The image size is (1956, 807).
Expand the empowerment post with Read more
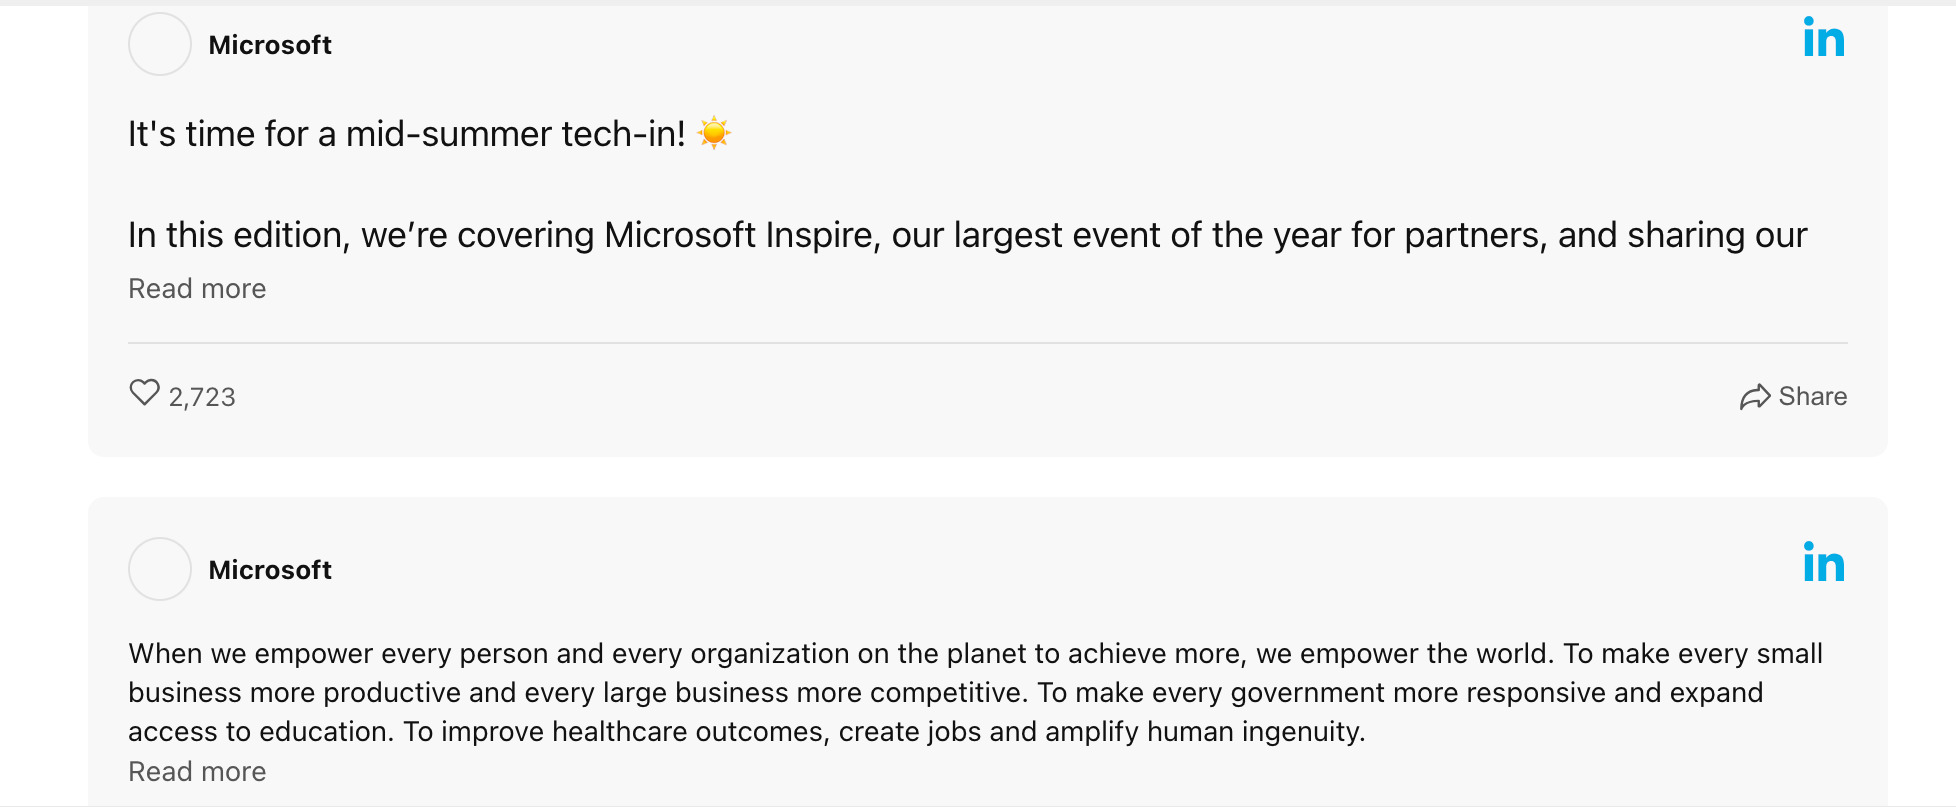click(196, 771)
